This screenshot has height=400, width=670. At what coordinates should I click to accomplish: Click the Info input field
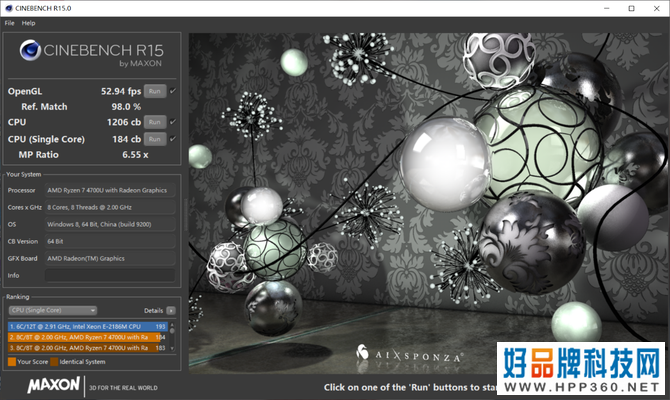pos(110,276)
